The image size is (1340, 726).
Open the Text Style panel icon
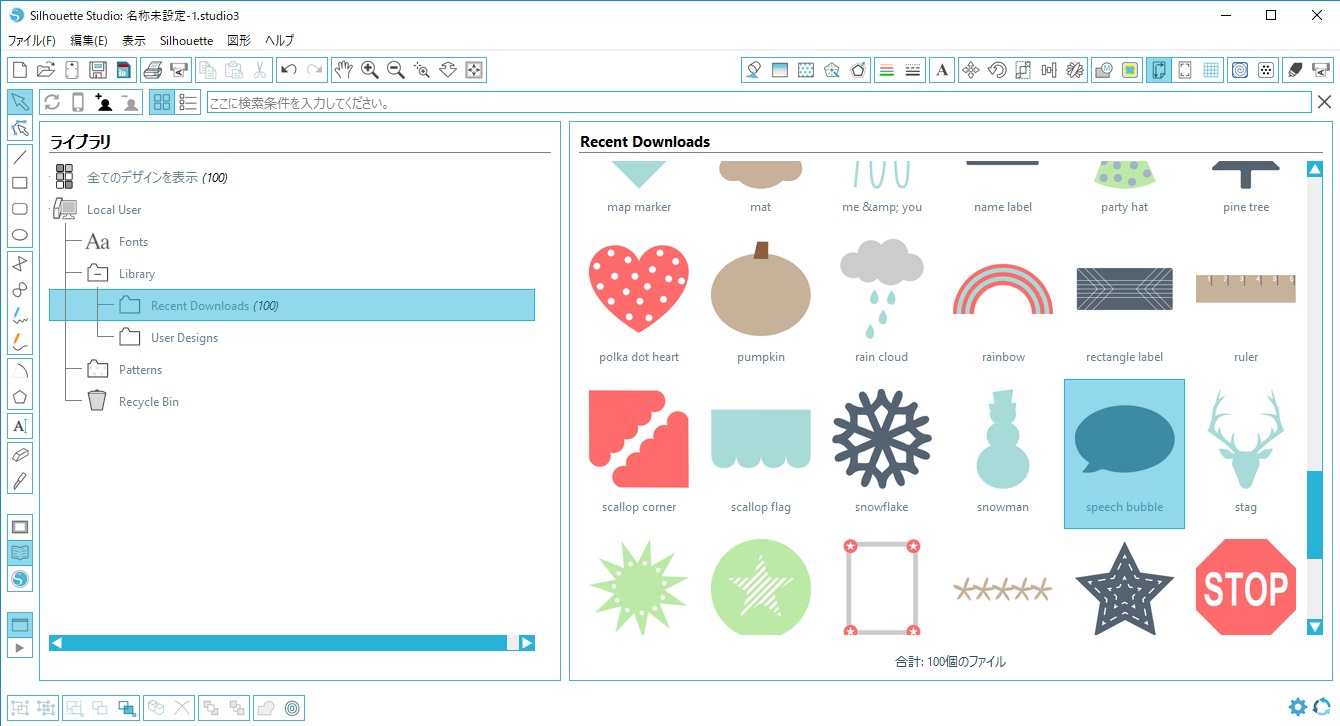pyautogui.click(x=941, y=70)
